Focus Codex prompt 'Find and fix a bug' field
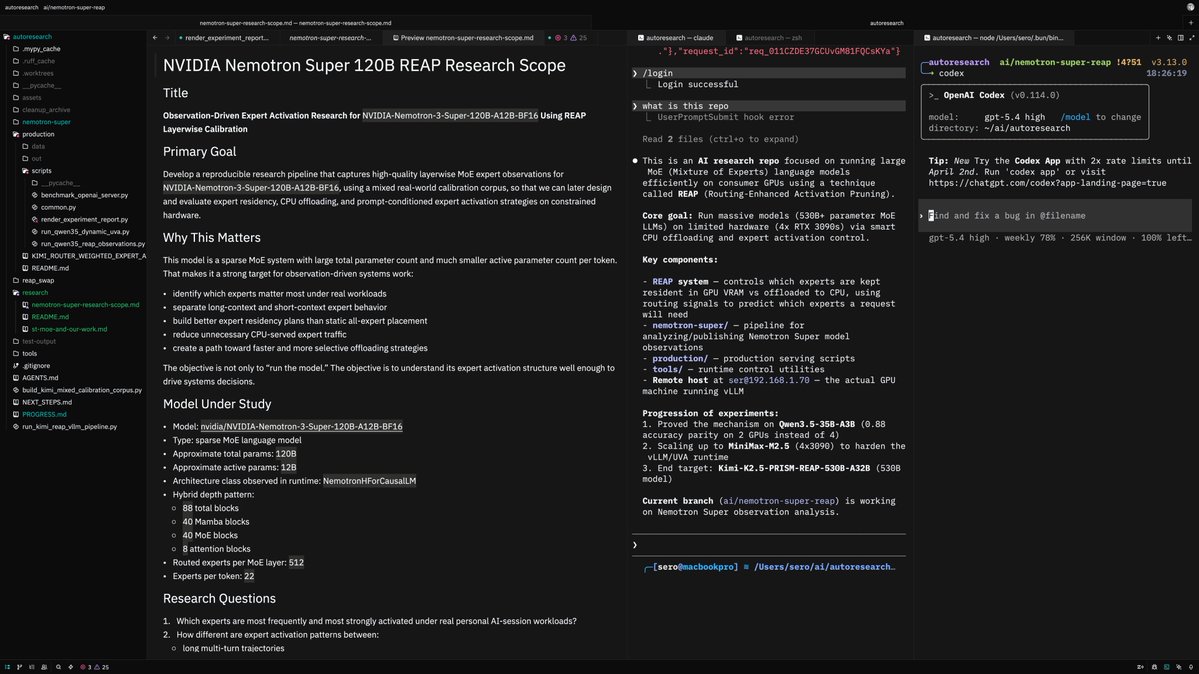The width and height of the screenshot is (1199, 674). (1055, 216)
